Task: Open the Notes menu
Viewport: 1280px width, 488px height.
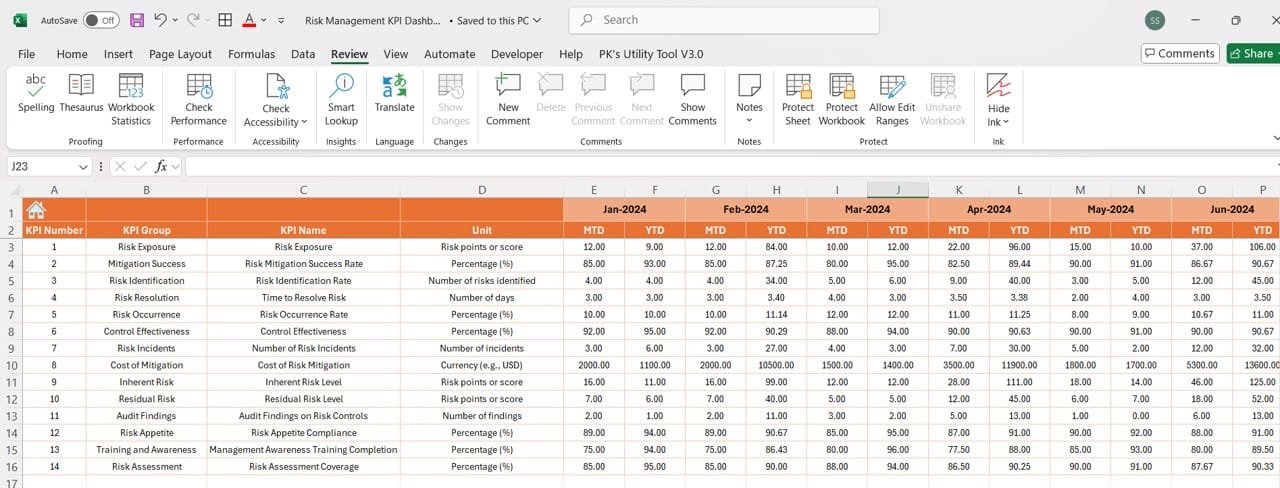Action: click(x=749, y=99)
